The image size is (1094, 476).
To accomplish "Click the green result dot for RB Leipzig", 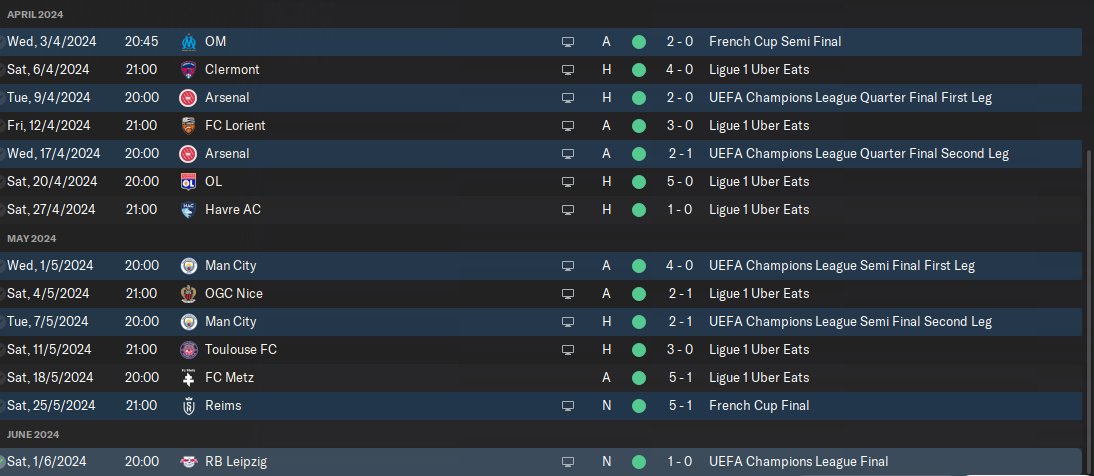I will (638, 462).
